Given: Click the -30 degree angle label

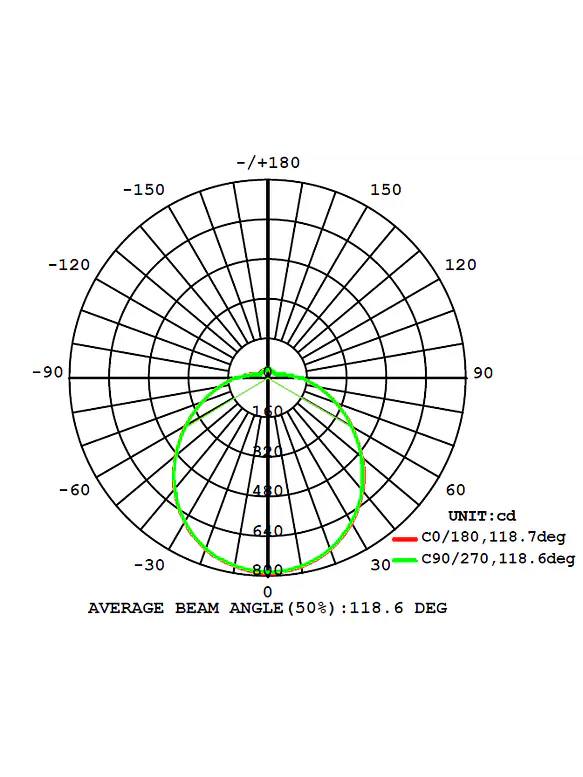Looking at the screenshot, I should (149, 565).
